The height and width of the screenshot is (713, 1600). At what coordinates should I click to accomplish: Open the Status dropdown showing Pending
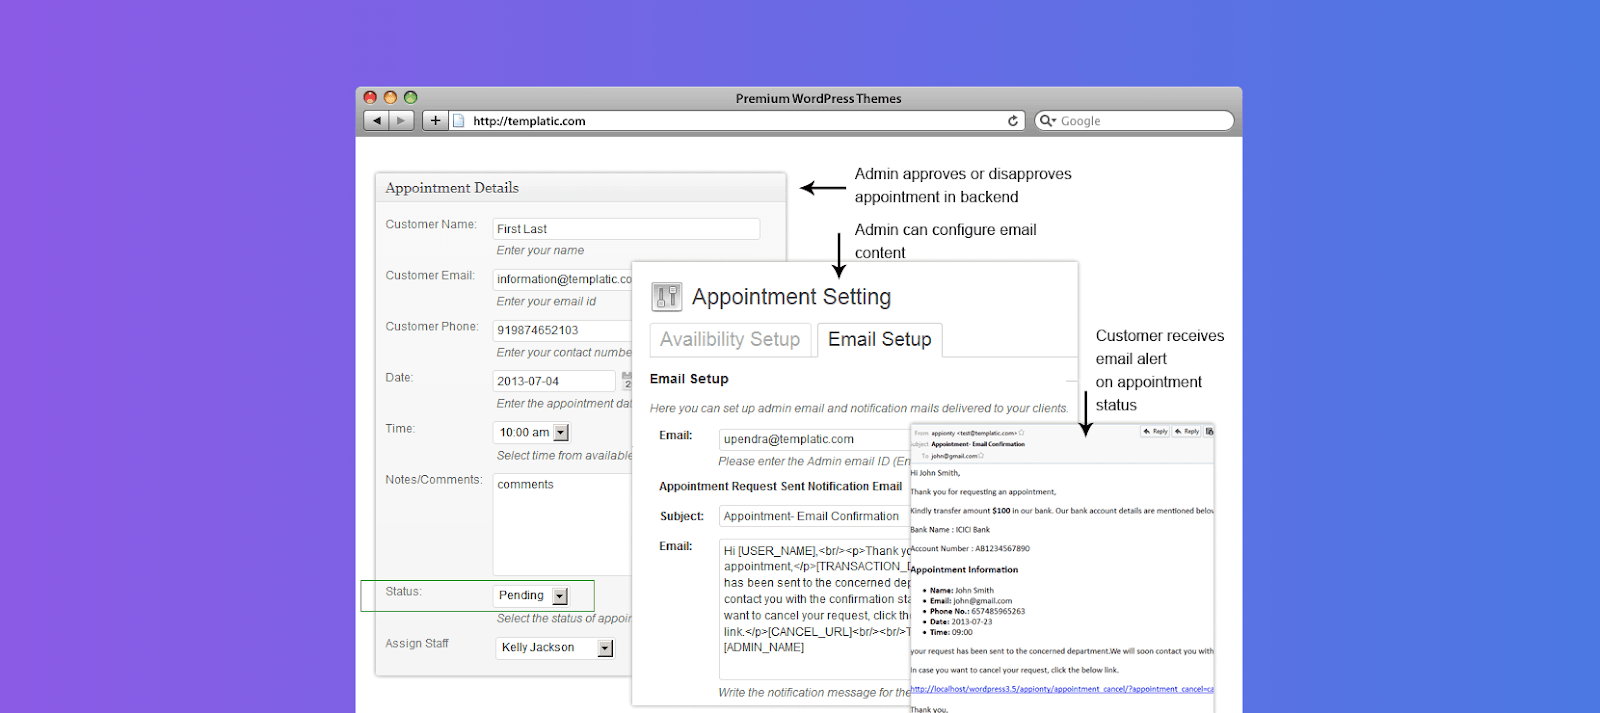pos(533,595)
